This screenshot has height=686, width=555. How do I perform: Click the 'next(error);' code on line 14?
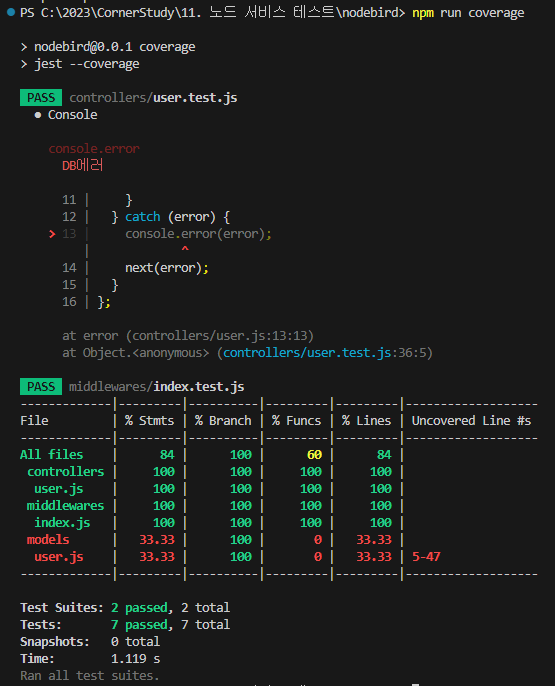coord(167,268)
